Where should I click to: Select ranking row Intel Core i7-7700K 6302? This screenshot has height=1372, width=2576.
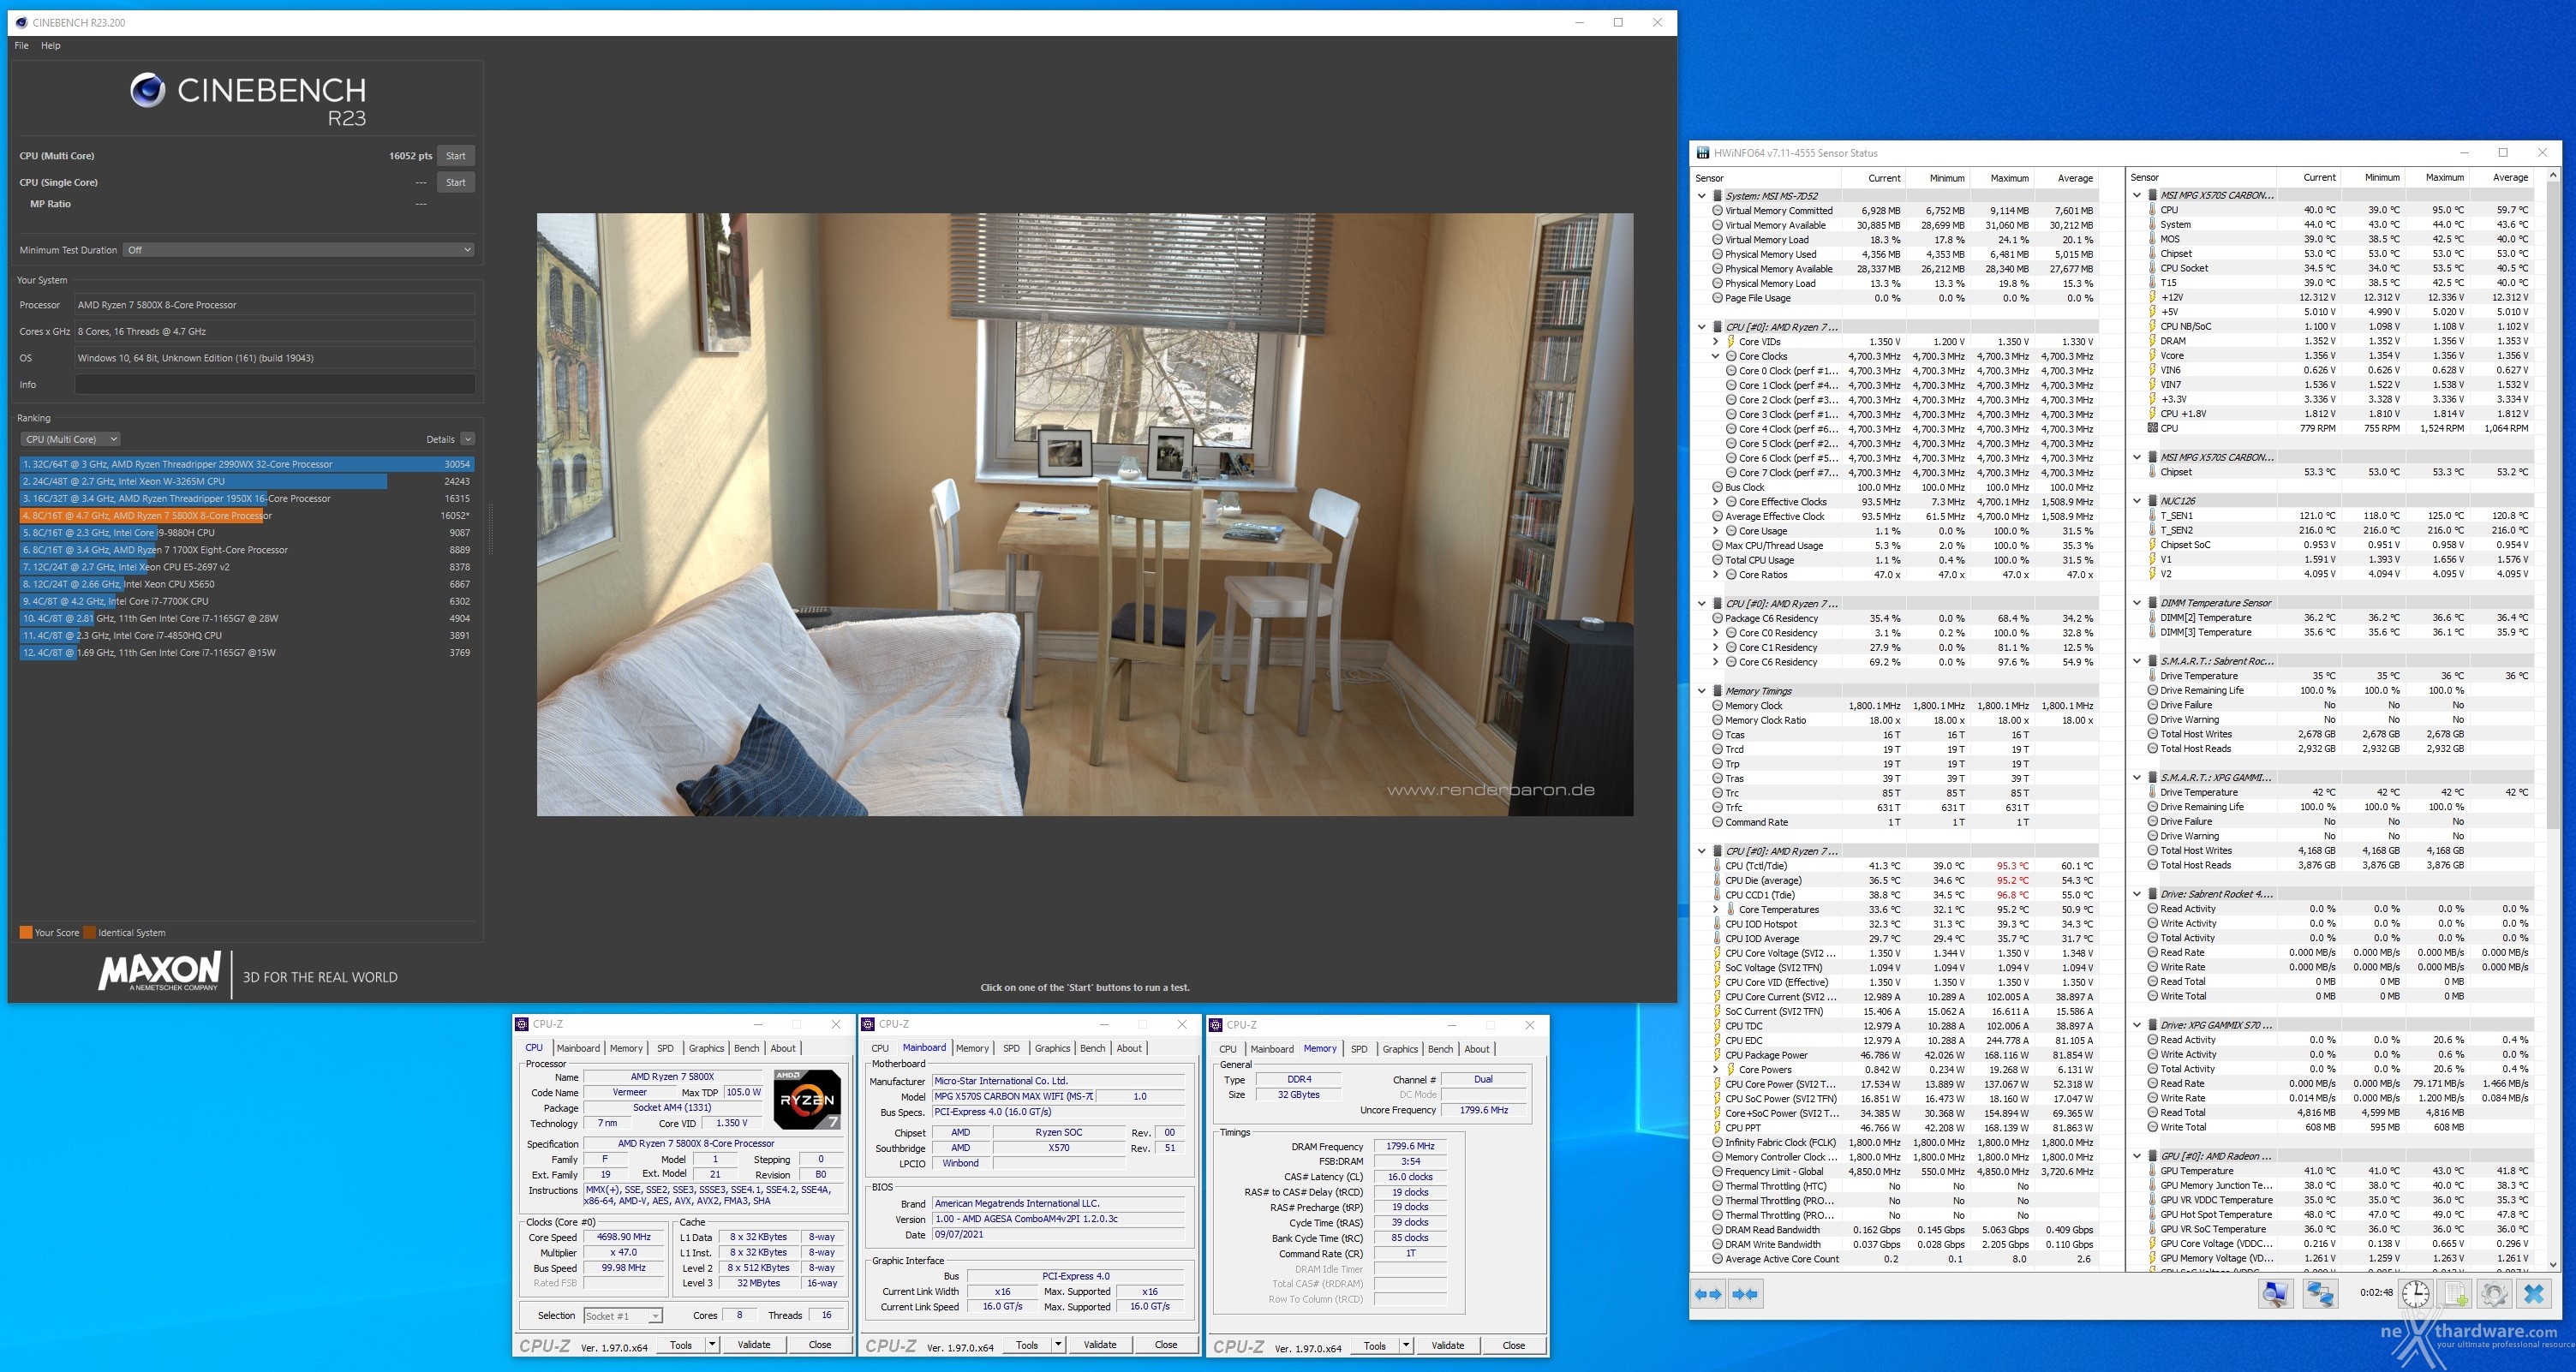246,601
